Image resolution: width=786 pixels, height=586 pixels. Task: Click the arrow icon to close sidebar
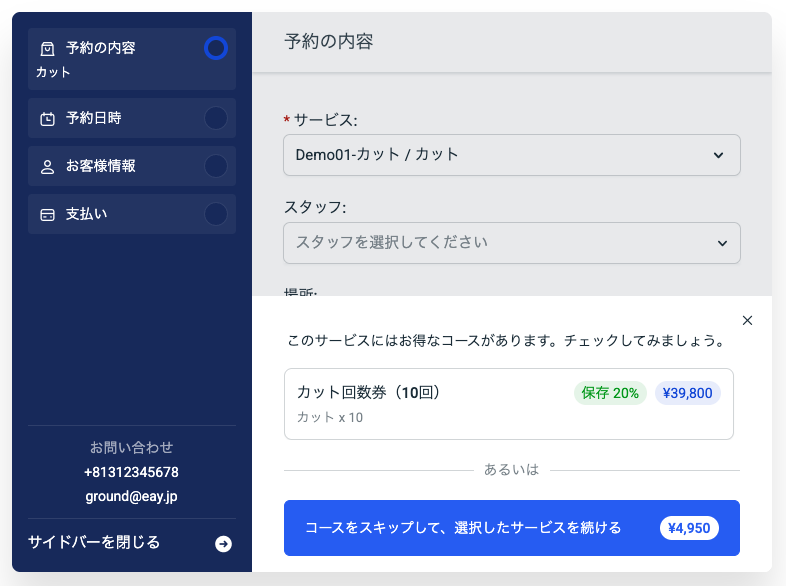pos(223,544)
